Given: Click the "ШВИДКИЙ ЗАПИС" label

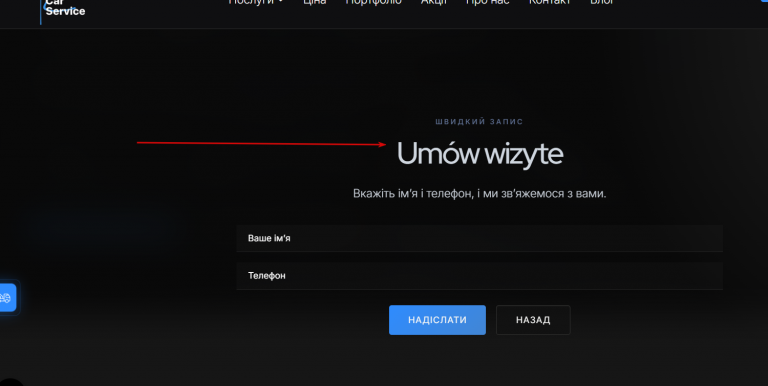Looking at the screenshot, I should [479, 121].
